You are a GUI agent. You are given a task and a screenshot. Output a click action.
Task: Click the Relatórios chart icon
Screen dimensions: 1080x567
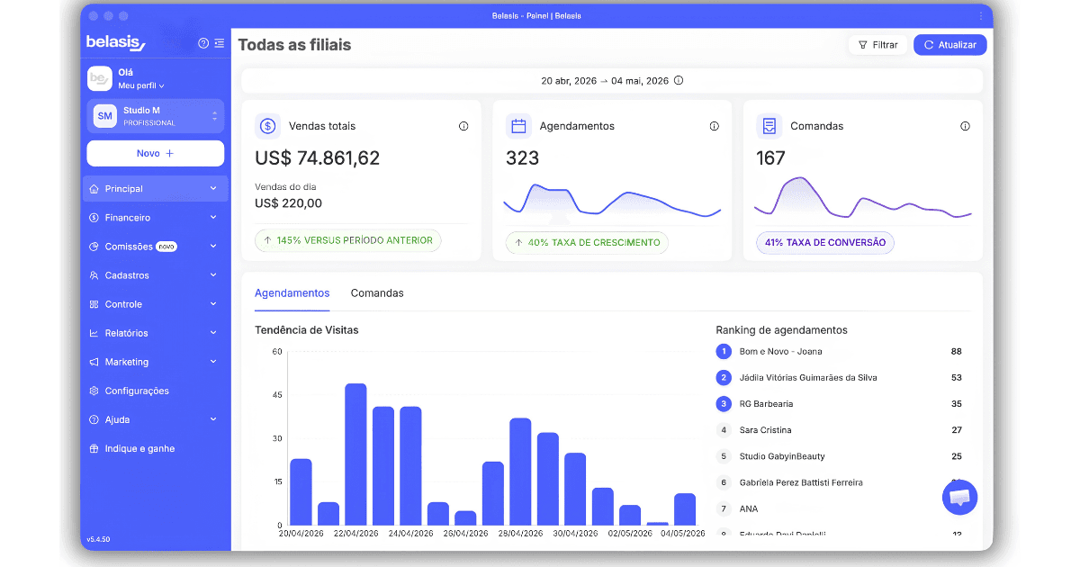pyautogui.click(x=94, y=333)
